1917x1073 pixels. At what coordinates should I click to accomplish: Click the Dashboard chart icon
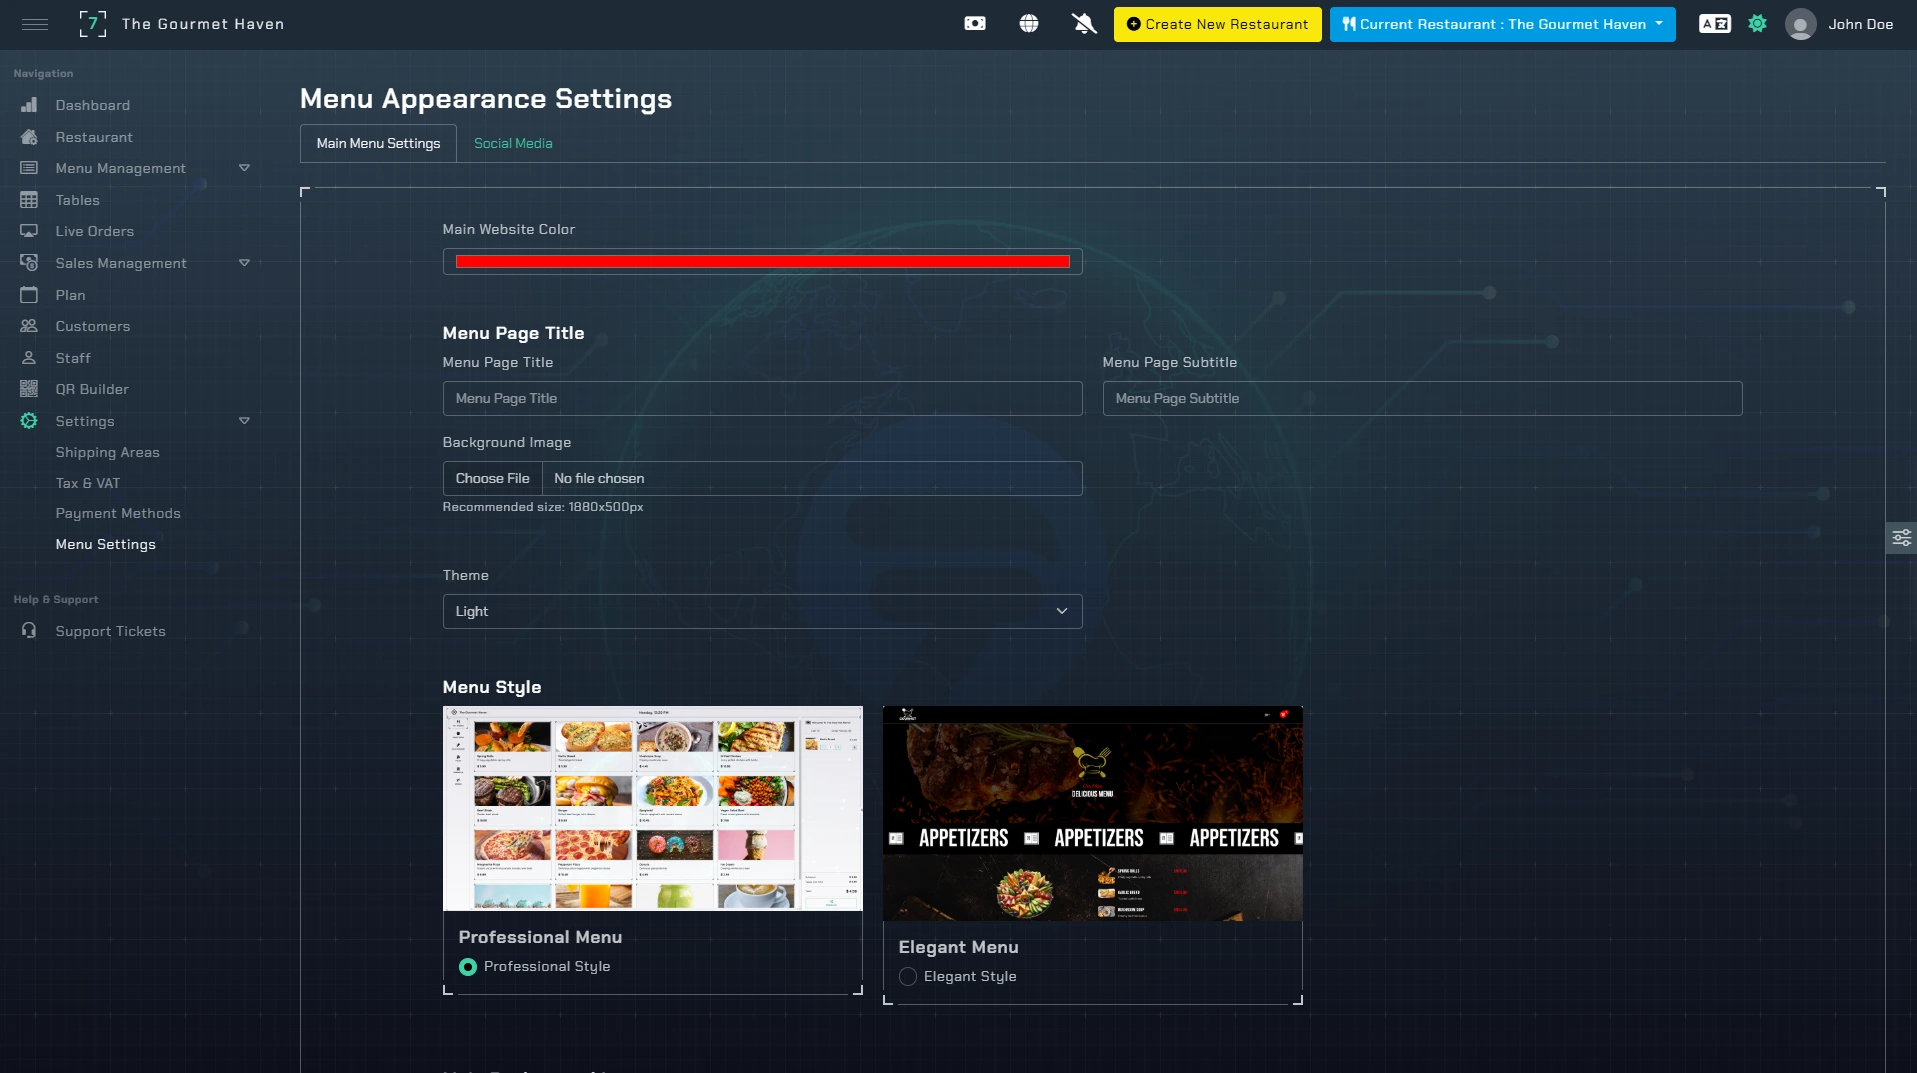[x=29, y=105]
